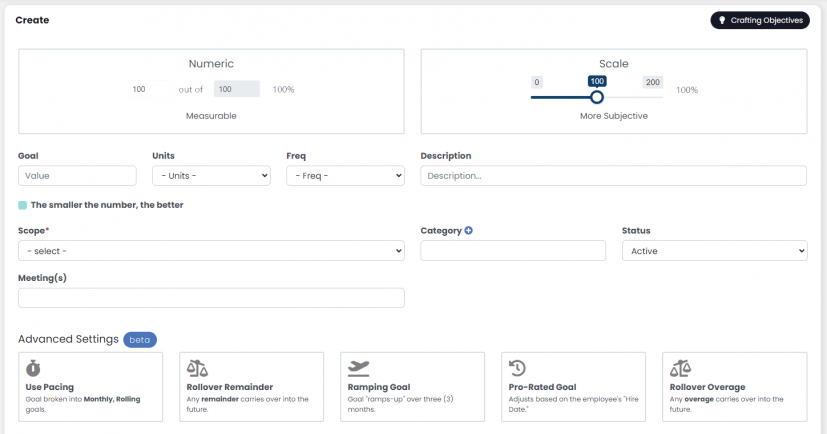The height and width of the screenshot is (434, 827).
Task: Click the lightbulb icon in Crafting Objectives
Action: click(720, 20)
